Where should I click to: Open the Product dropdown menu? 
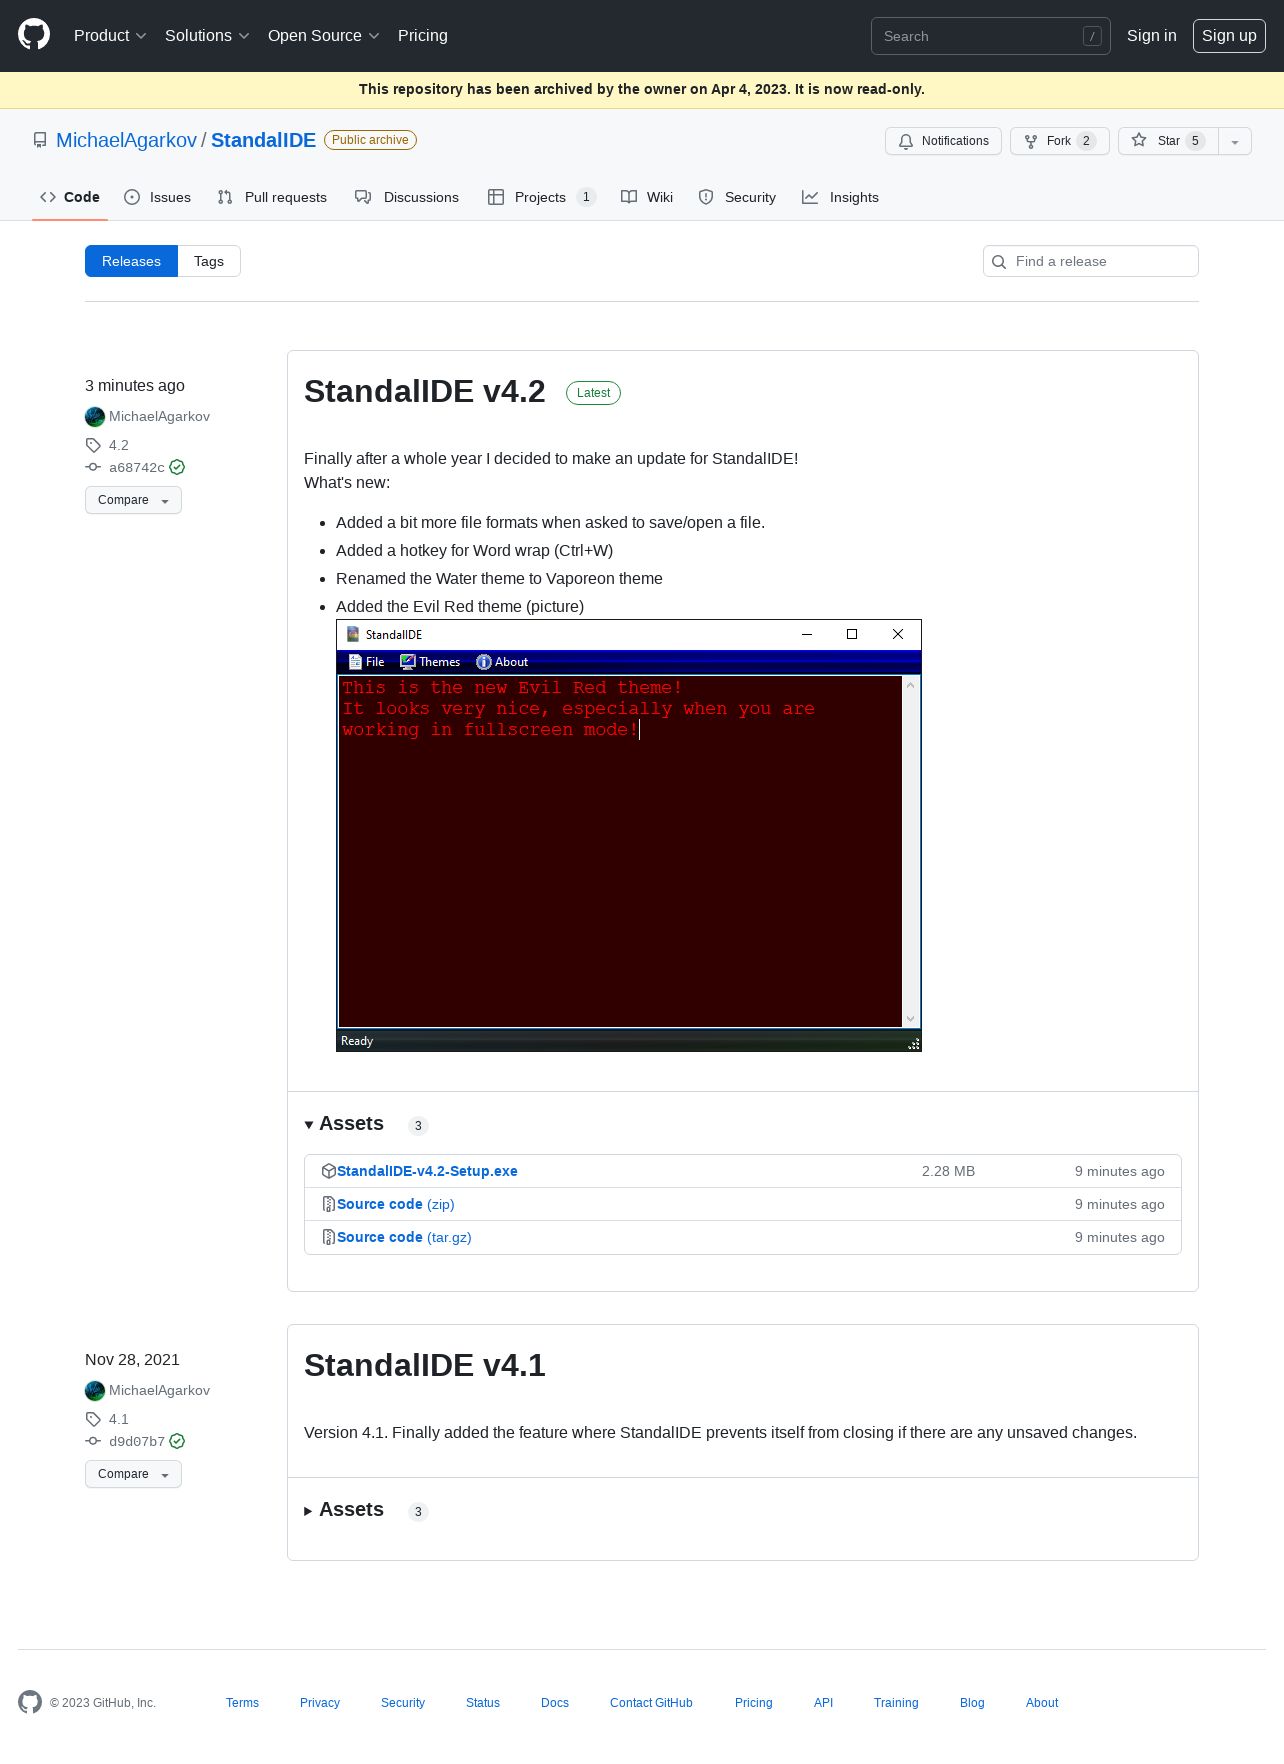[110, 36]
